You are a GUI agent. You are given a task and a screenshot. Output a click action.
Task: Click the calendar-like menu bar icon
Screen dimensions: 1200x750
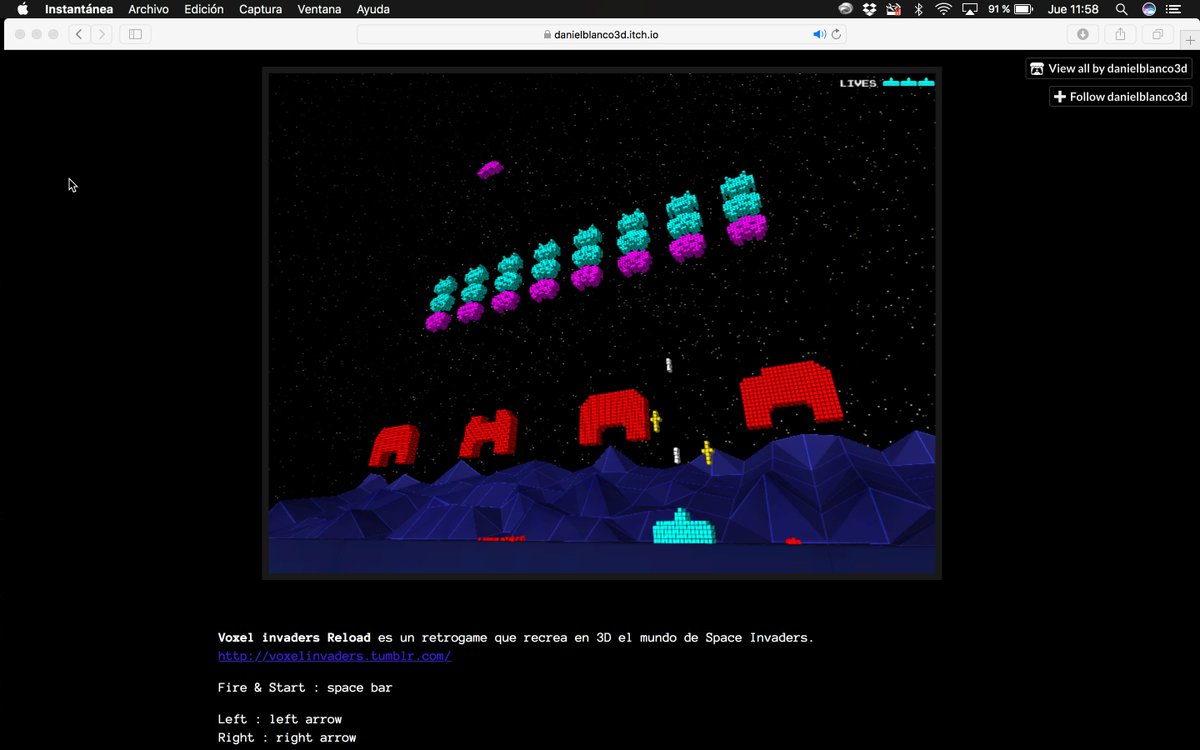(x=893, y=9)
